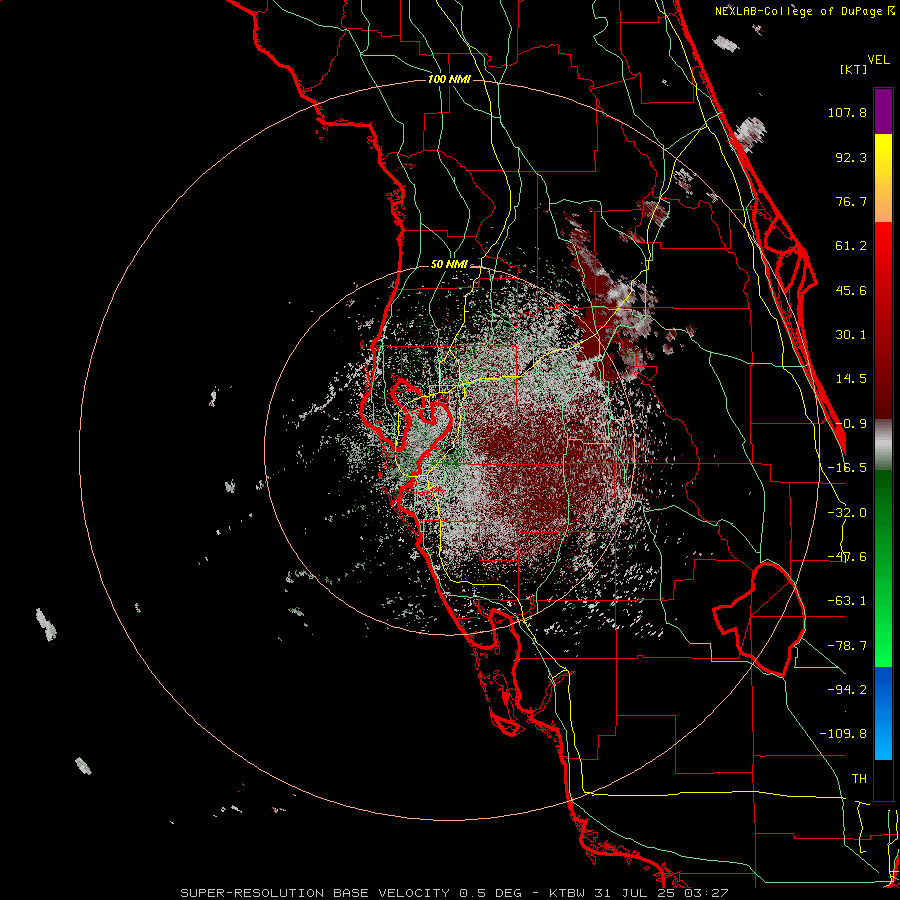Click the VEL legend title
Screen dimensions: 900x900
click(878, 60)
